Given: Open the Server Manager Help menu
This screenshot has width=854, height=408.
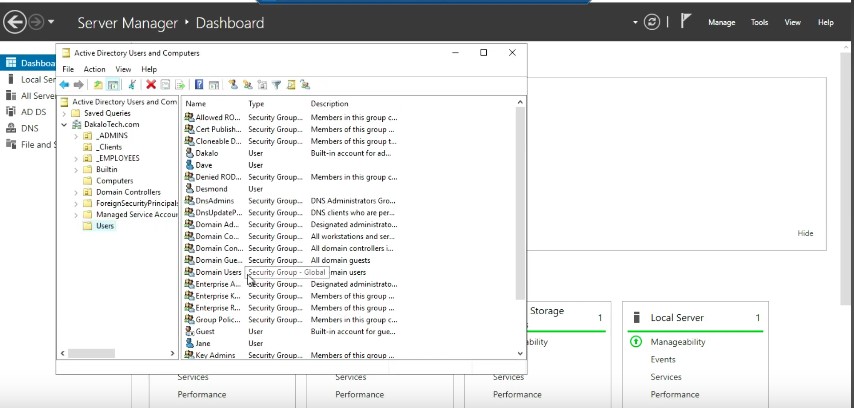Looking at the screenshot, I should [x=826, y=22].
